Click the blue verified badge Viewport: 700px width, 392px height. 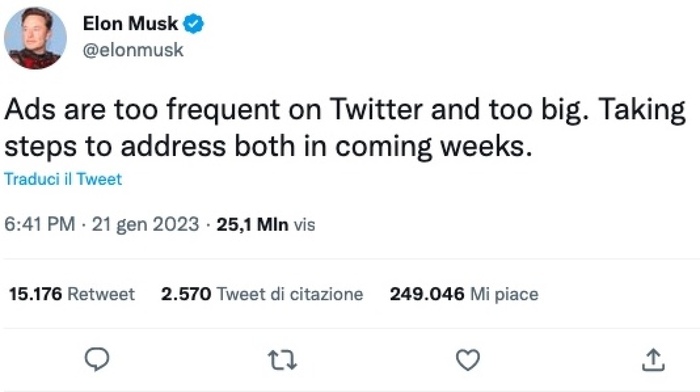194,24
